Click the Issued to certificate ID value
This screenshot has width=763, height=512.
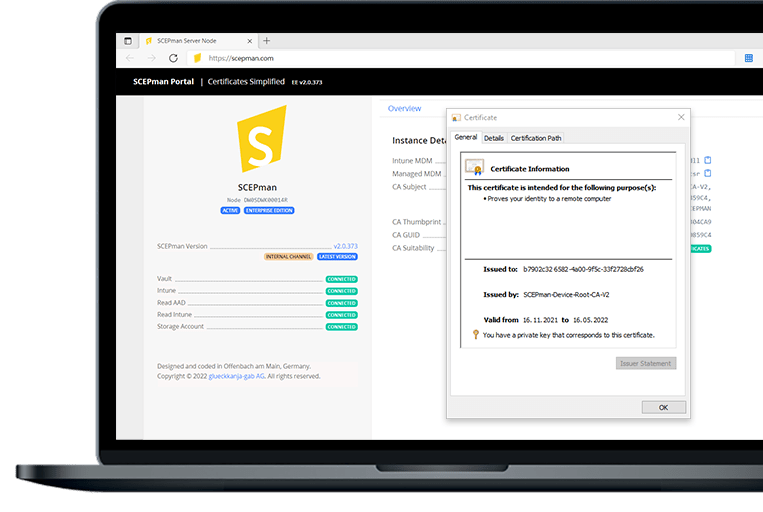(x=583, y=269)
